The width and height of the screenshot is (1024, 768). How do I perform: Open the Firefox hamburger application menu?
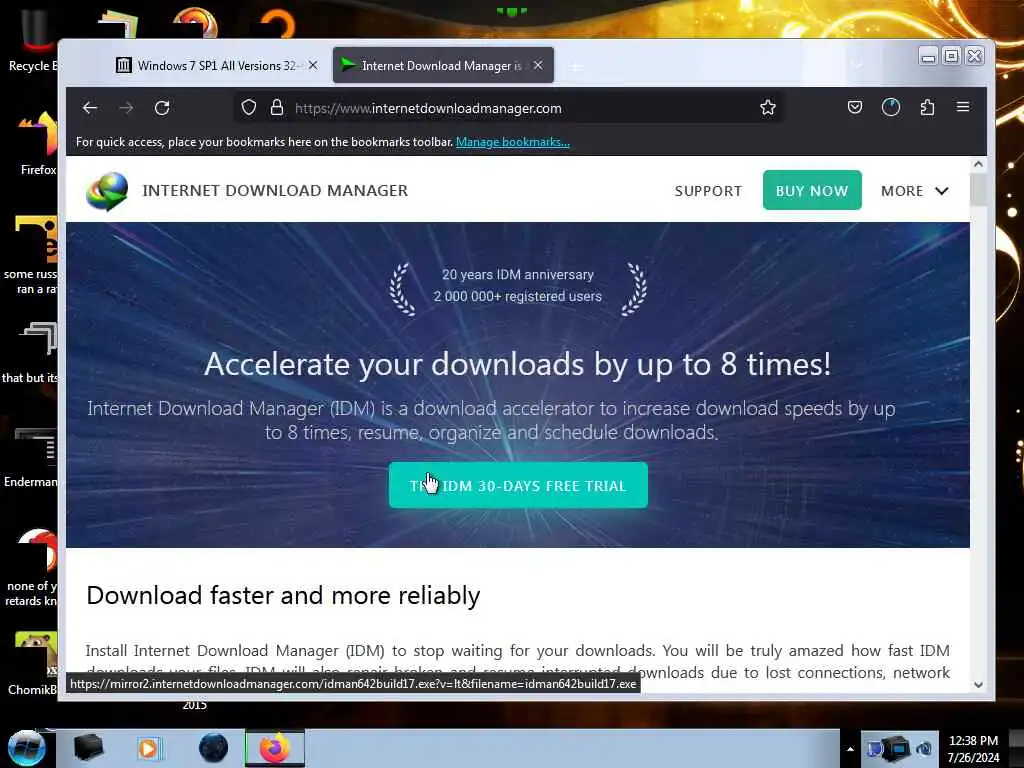[x=963, y=107]
